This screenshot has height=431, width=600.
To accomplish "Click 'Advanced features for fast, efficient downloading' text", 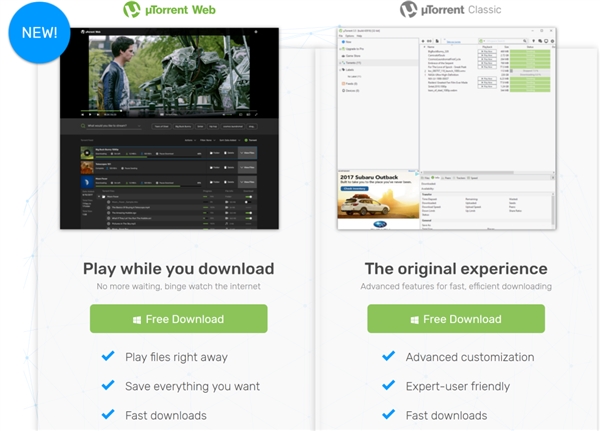I will click(x=456, y=286).
